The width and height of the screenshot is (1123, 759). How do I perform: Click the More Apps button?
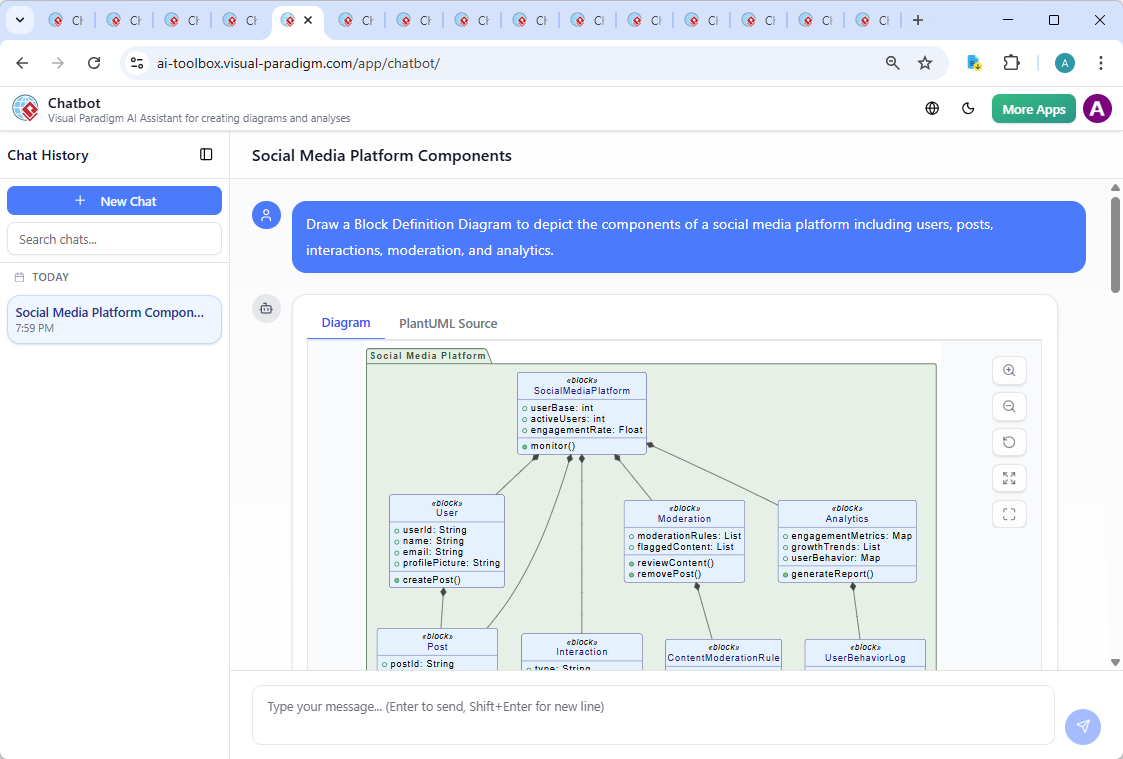pyautogui.click(x=1033, y=108)
